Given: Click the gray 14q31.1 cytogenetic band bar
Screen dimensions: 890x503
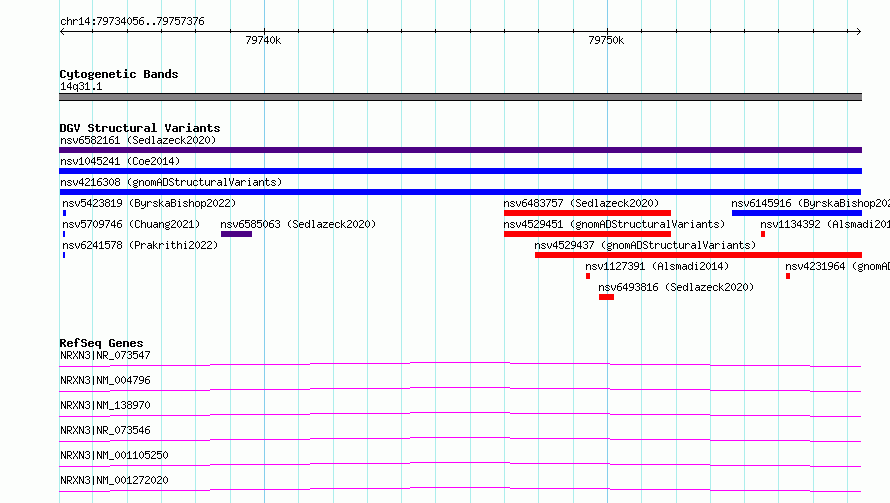Looking at the screenshot, I should (460, 97).
